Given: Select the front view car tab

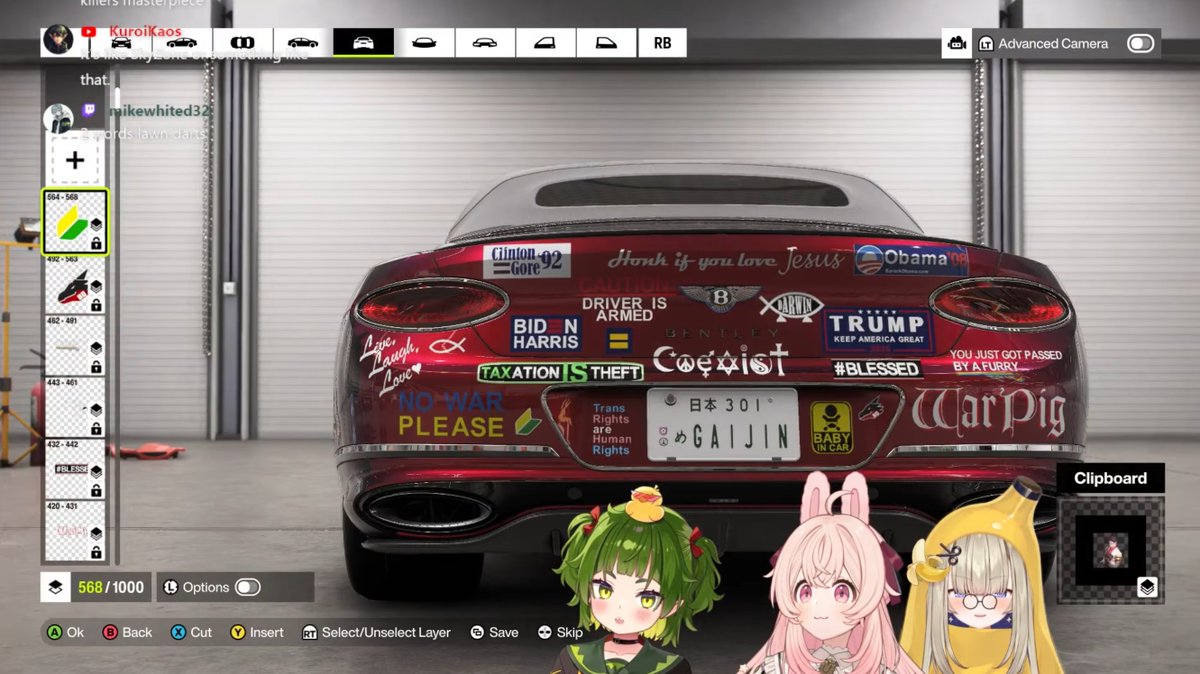Looking at the screenshot, I should point(121,43).
